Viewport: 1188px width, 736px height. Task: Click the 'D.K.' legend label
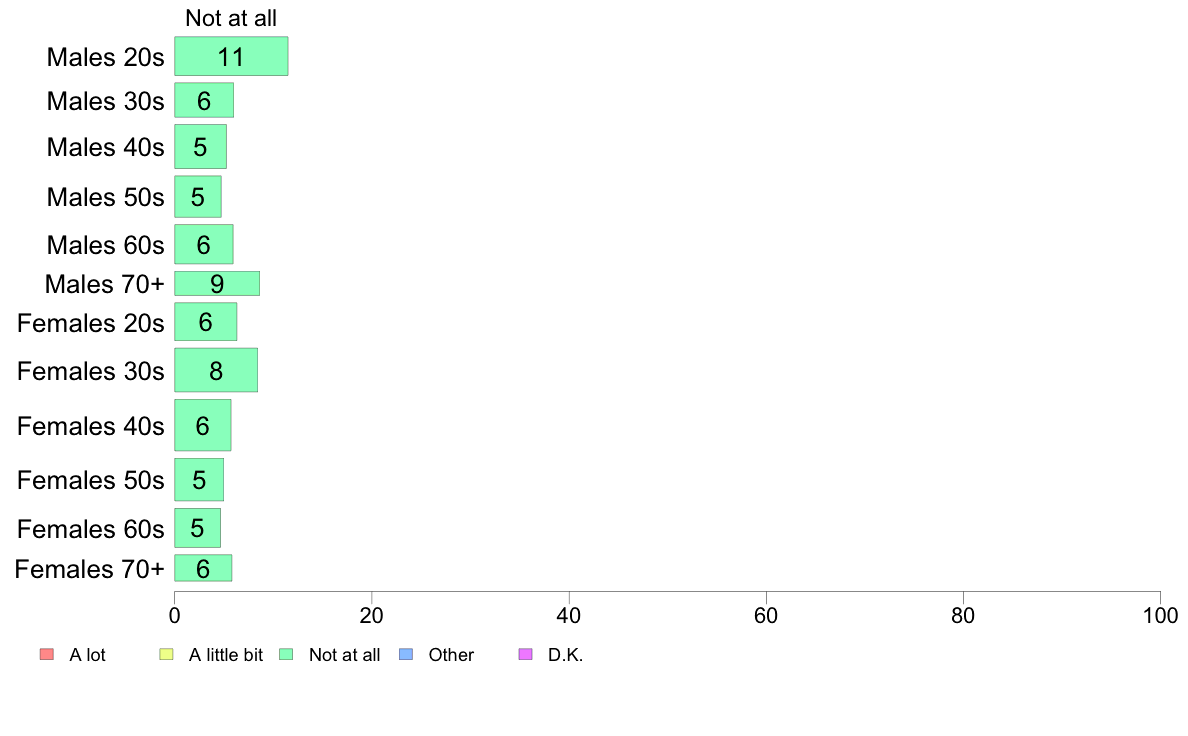(x=565, y=655)
